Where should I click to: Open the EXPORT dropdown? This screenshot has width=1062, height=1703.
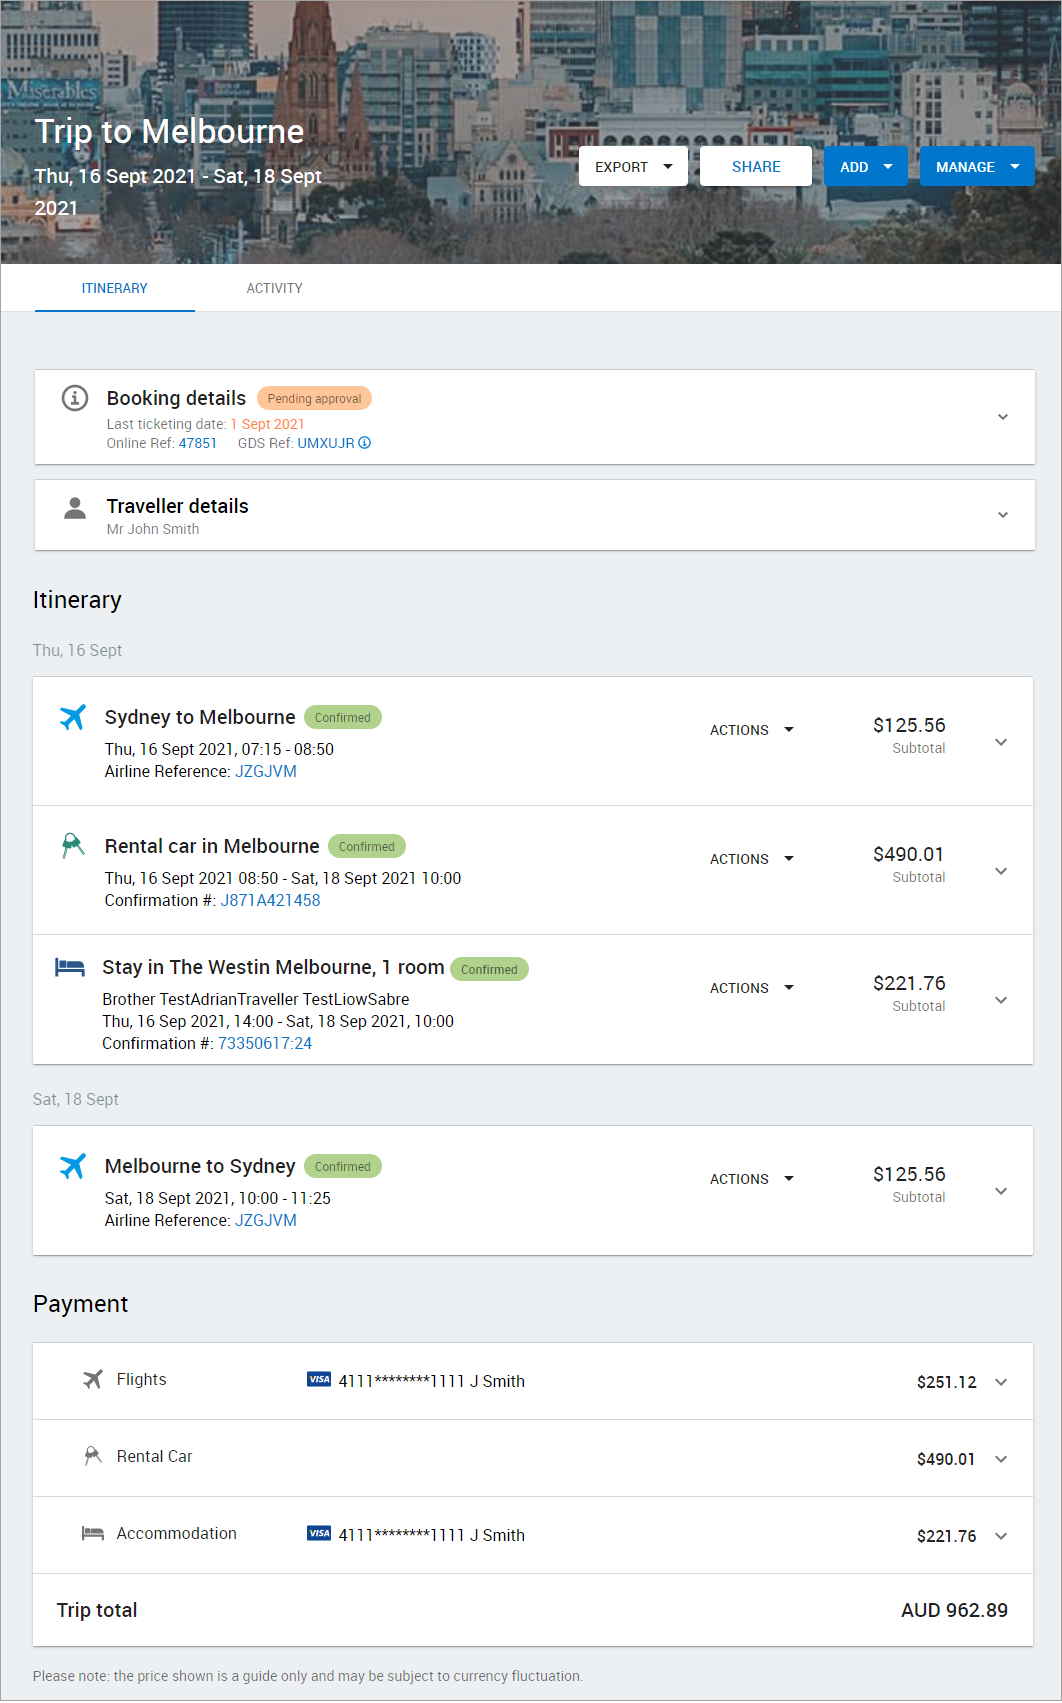point(633,166)
